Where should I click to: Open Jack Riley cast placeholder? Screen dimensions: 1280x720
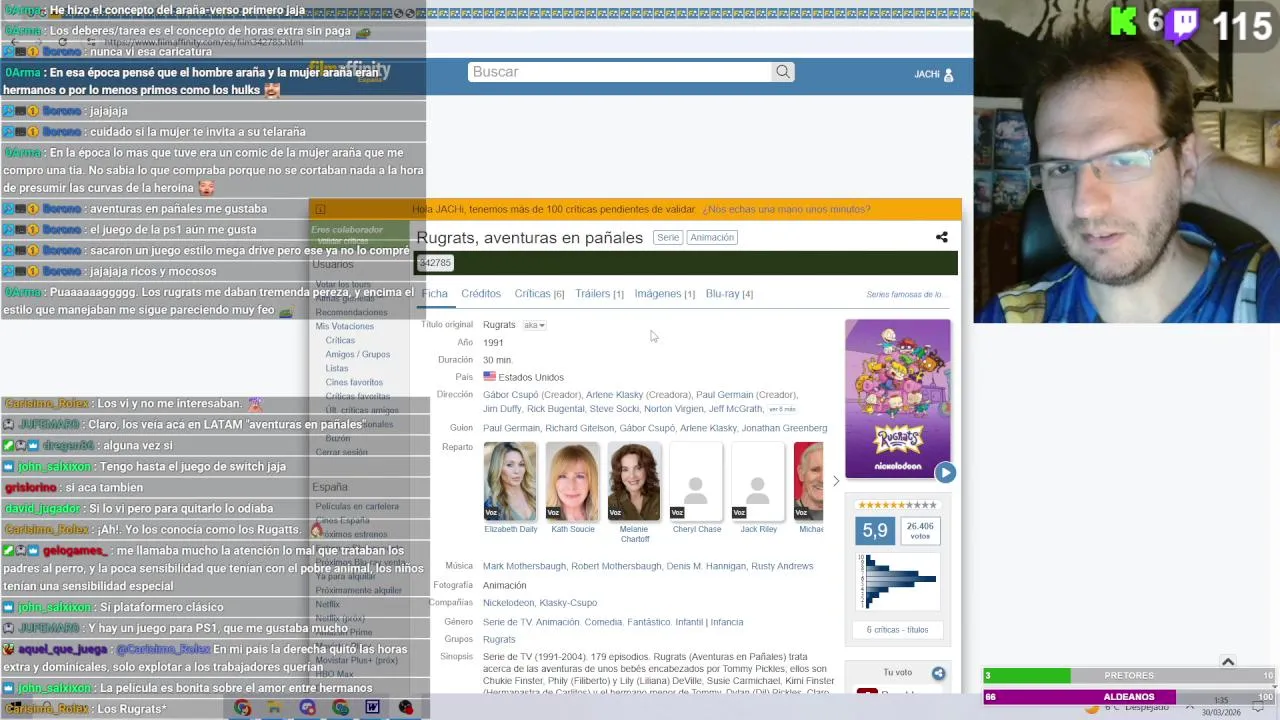pos(758,481)
